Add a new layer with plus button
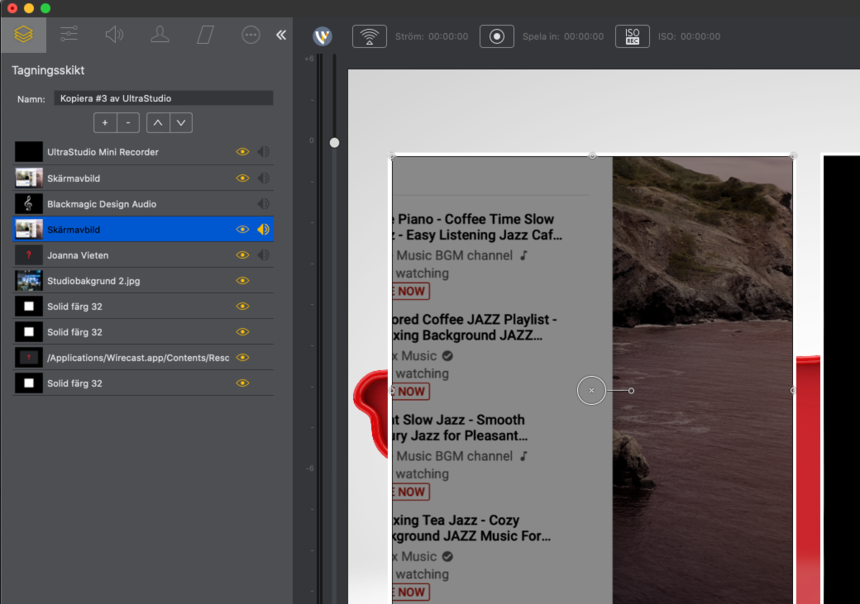Screen dimensions: 860x604 coord(105,123)
